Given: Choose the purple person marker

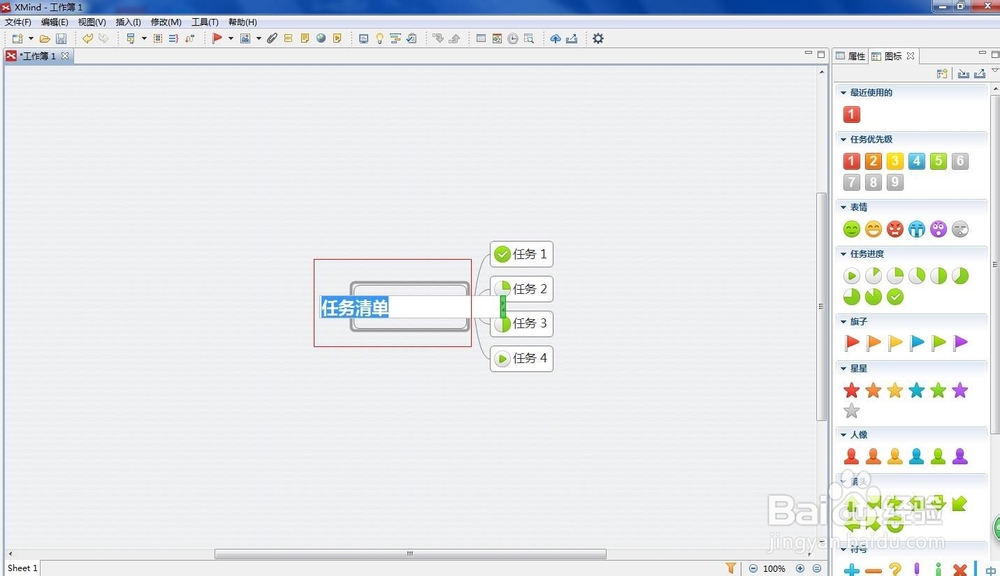Looking at the screenshot, I should coord(960,455).
